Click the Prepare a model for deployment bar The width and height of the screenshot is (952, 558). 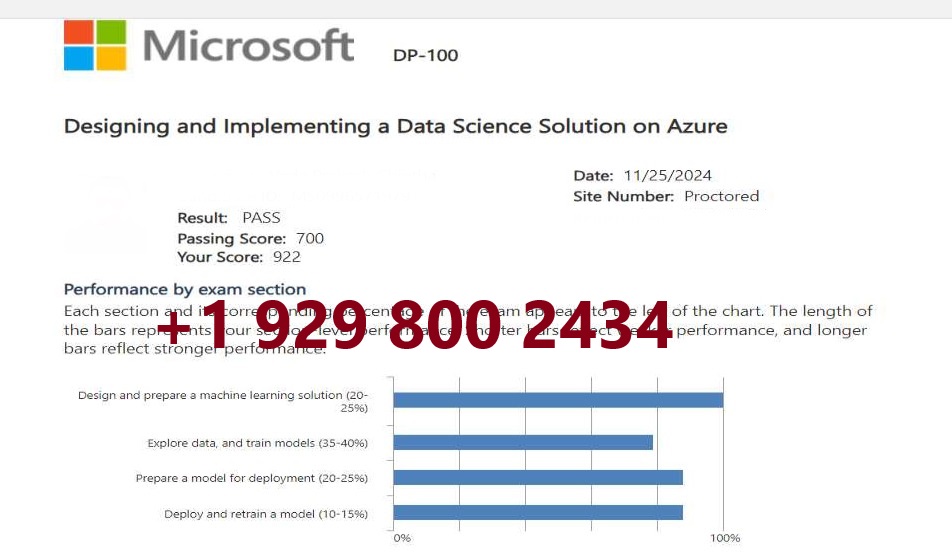(538, 477)
